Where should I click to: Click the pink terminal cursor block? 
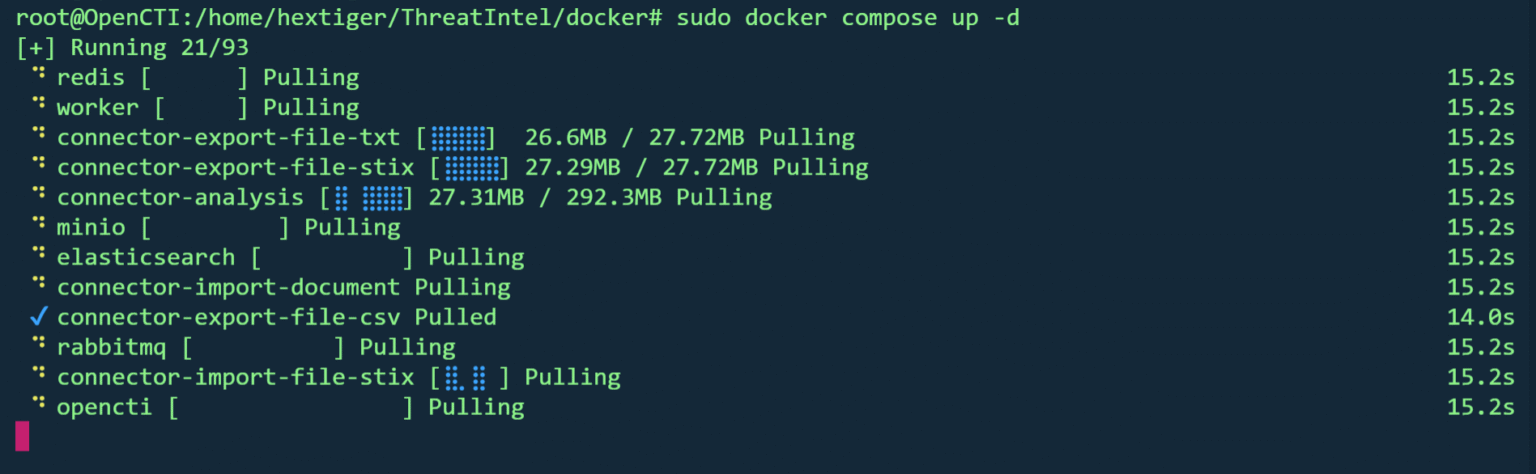(22, 436)
